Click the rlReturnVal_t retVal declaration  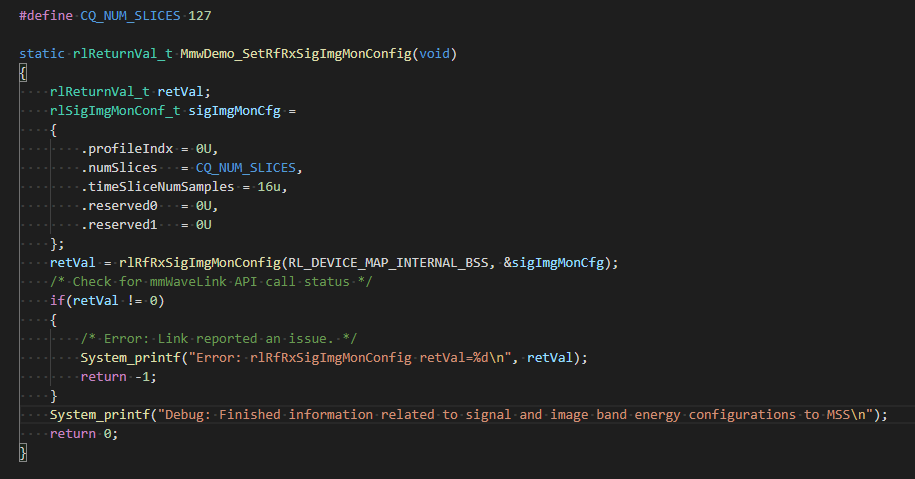[130, 92]
